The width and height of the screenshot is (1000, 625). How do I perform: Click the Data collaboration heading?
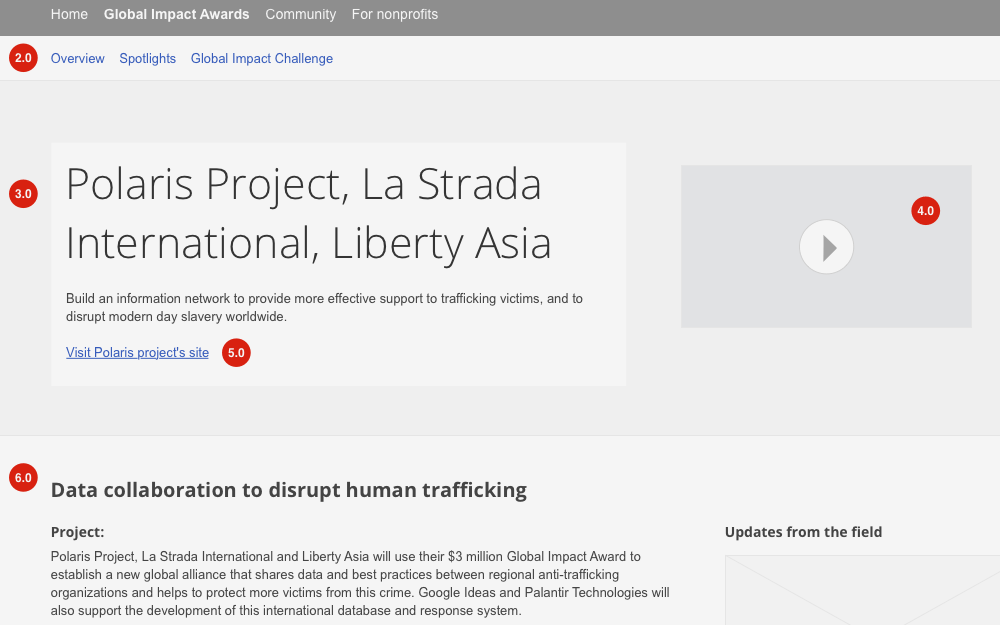tap(289, 490)
